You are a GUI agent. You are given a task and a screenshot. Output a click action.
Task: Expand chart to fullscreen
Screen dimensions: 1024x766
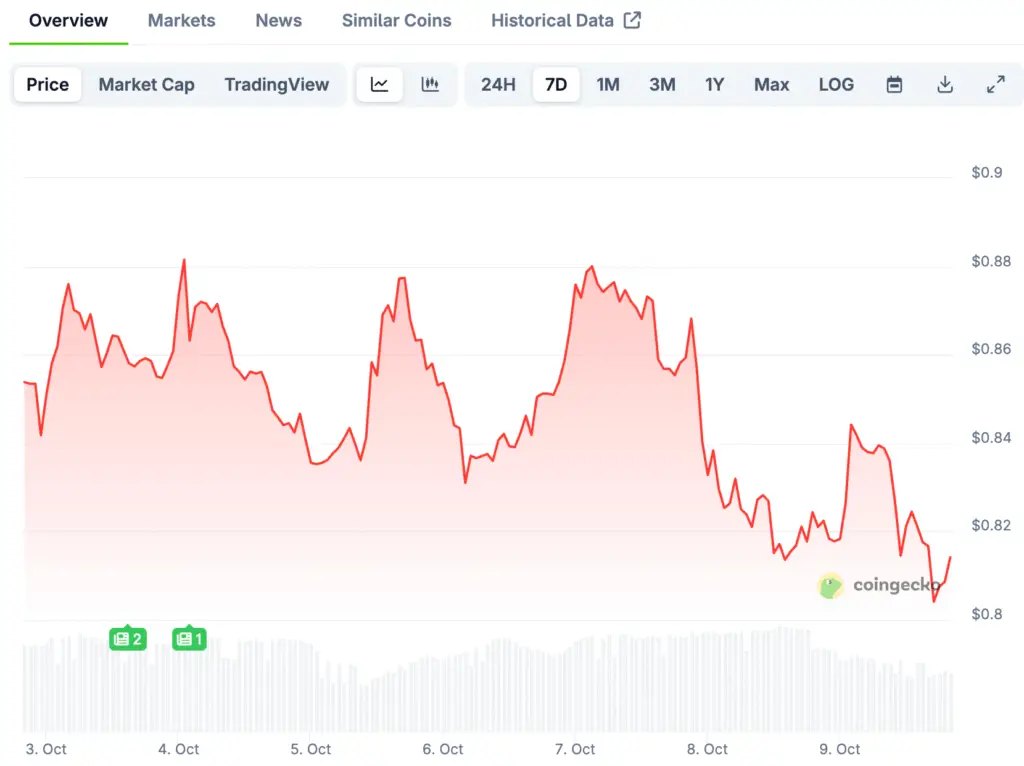[x=996, y=85]
